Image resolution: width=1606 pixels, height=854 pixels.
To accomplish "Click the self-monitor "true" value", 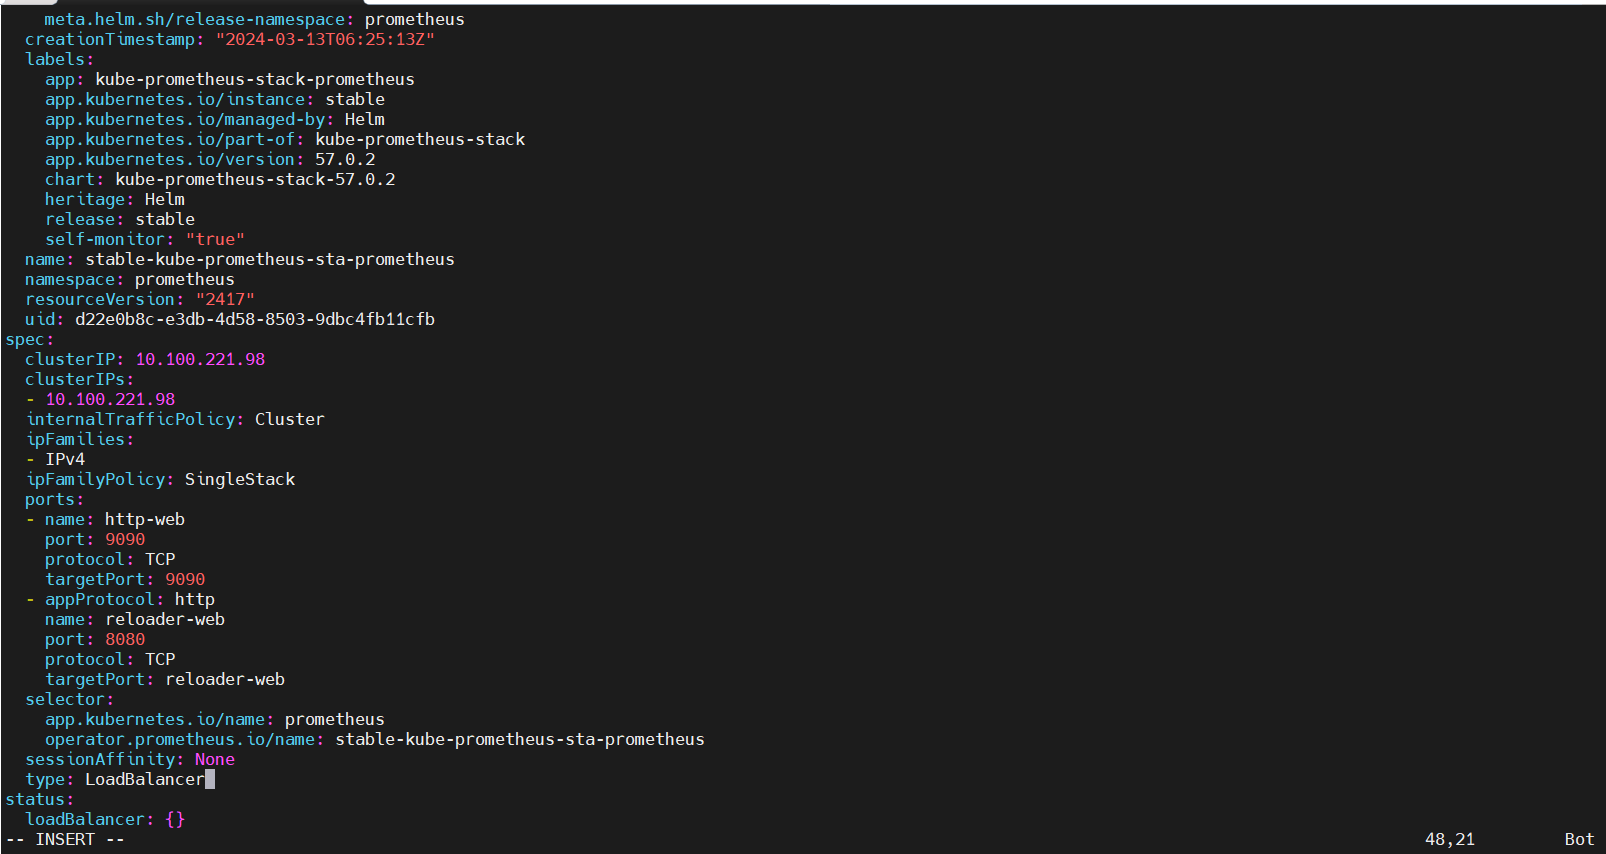I will click(x=215, y=239).
